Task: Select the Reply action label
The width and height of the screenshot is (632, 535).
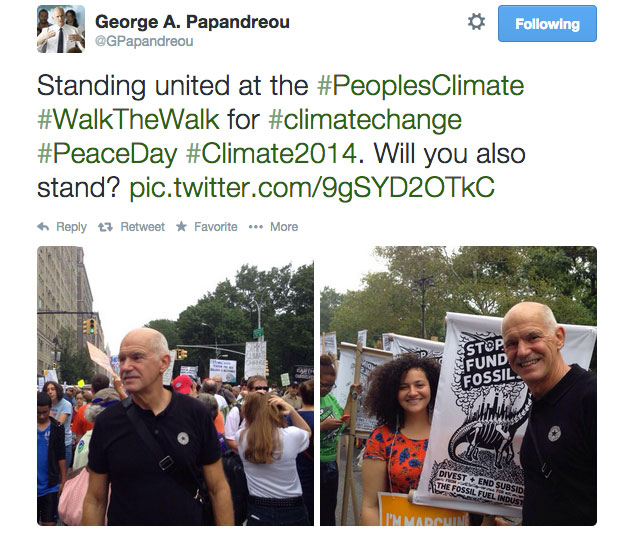Action: point(71,227)
